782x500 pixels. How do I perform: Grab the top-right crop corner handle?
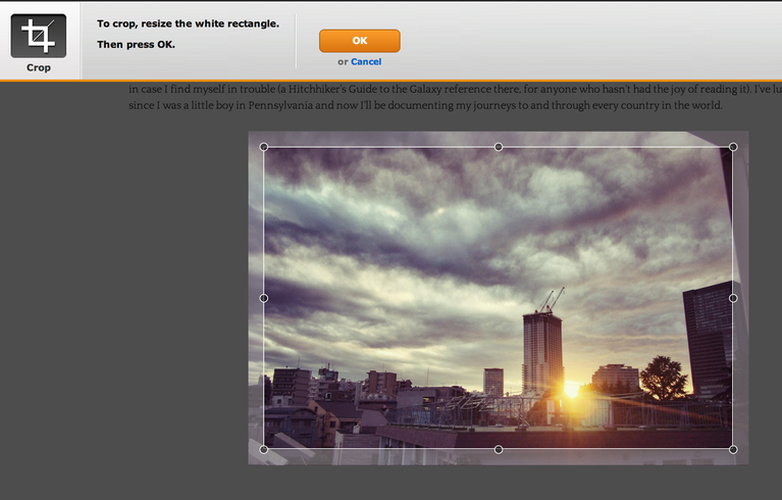733,147
